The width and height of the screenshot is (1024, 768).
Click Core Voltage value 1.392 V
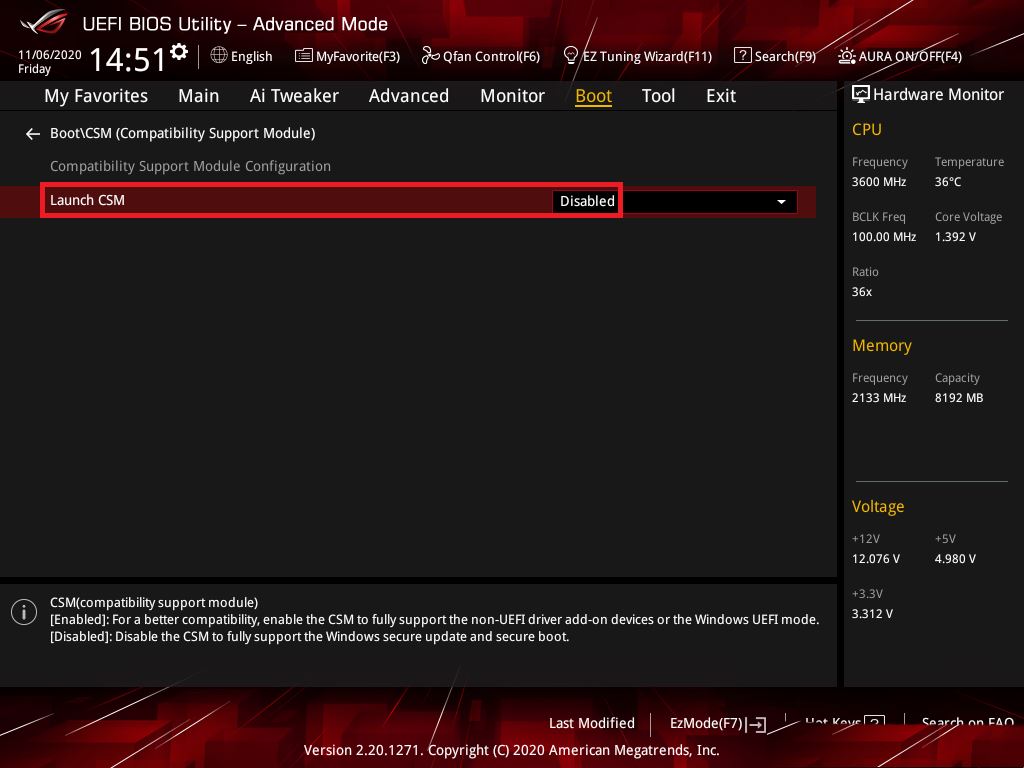pyautogui.click(x=955, y=237)
